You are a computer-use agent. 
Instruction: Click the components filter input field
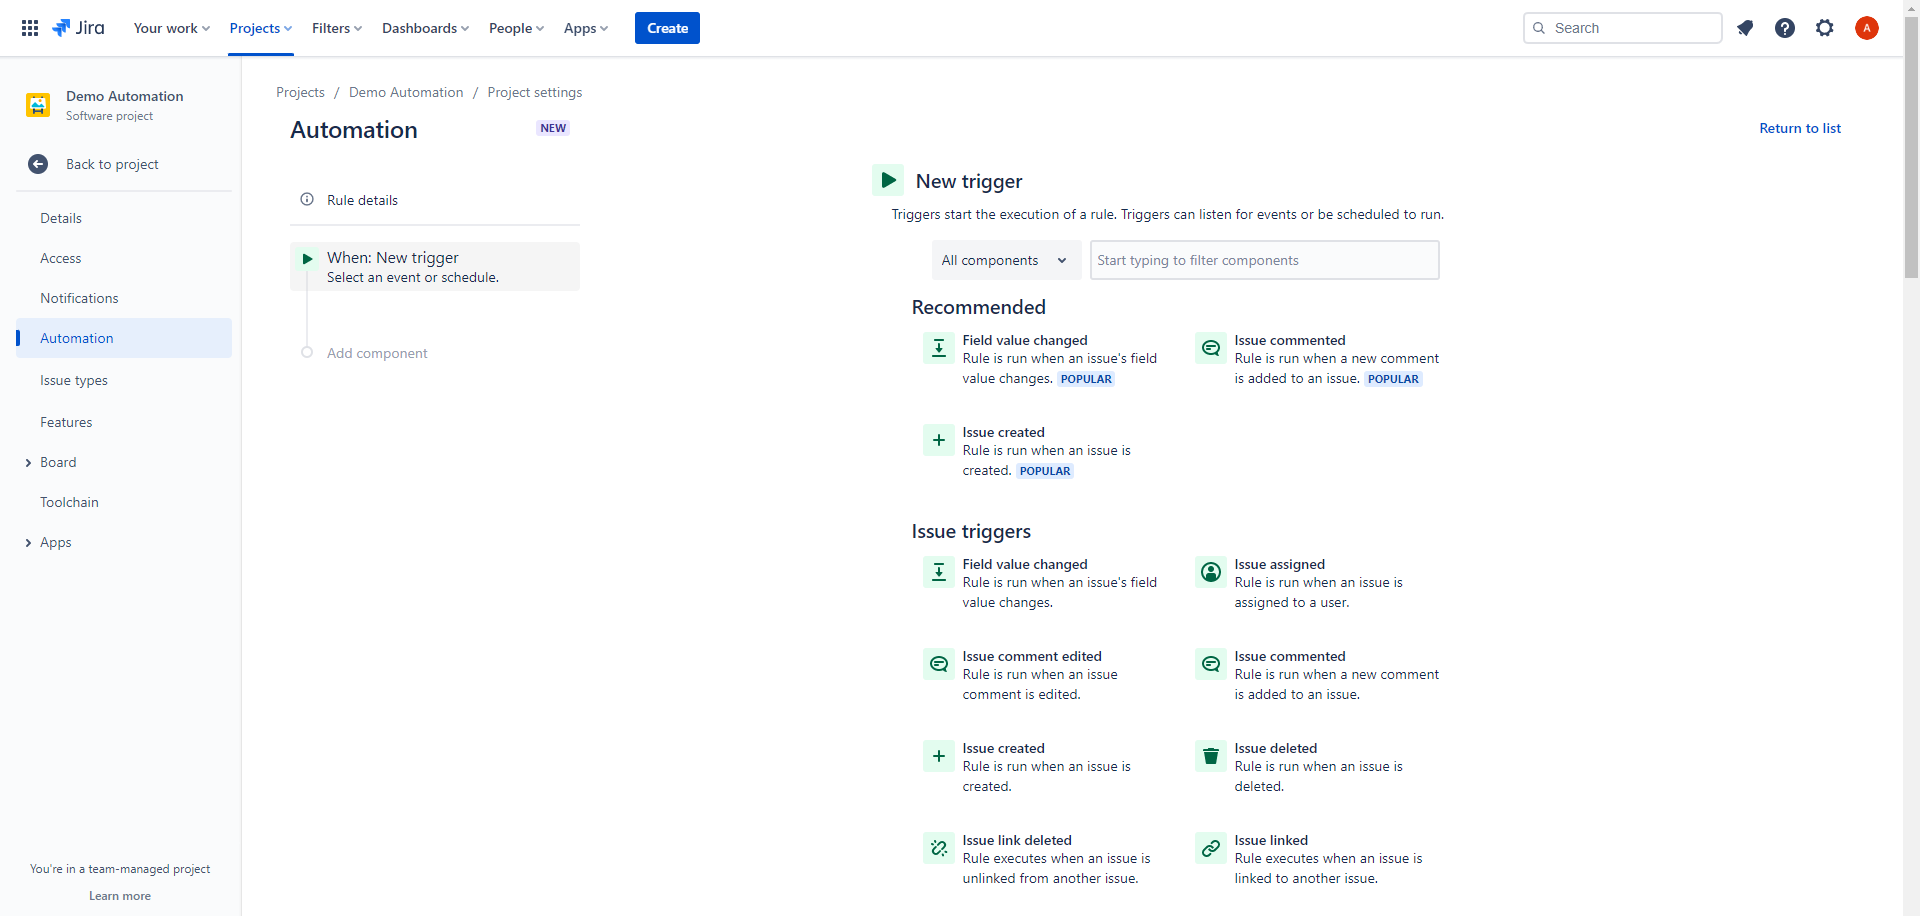[x=1263, y=260]
